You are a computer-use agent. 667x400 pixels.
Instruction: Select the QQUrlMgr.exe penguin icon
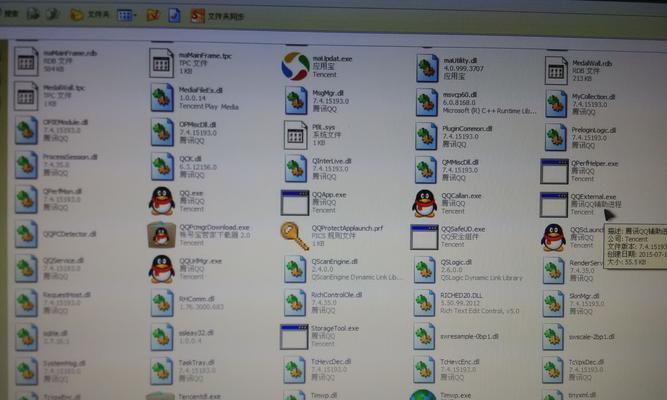[x=162, y=269]
